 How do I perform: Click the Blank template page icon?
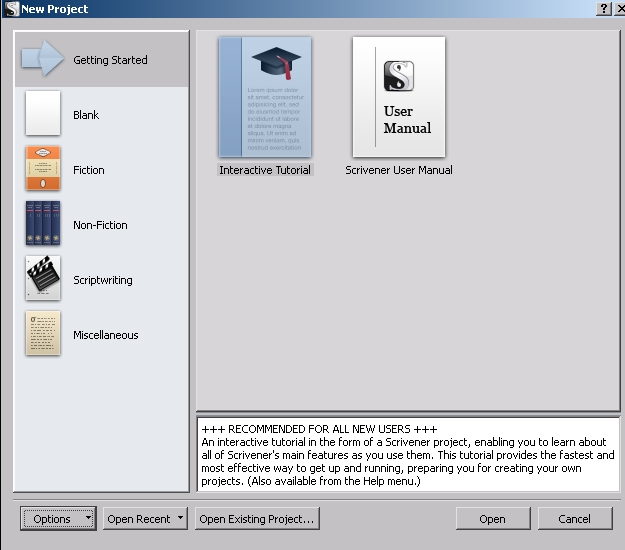coord(43,113)
